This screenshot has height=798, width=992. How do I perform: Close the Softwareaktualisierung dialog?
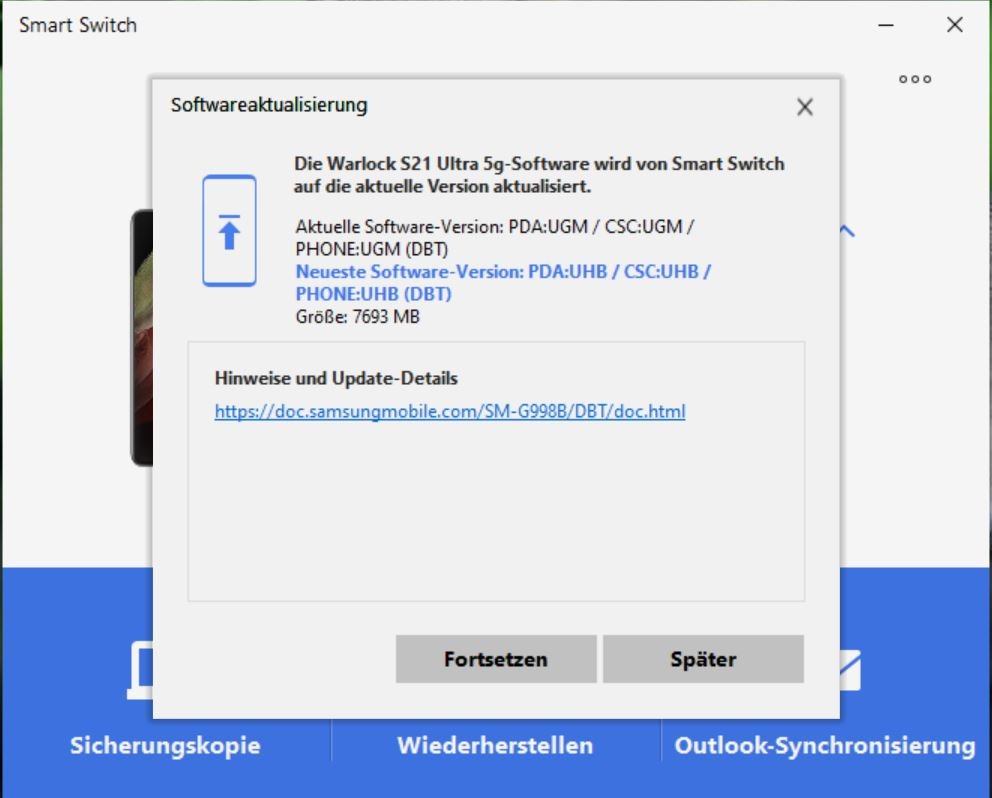[805, 107]
